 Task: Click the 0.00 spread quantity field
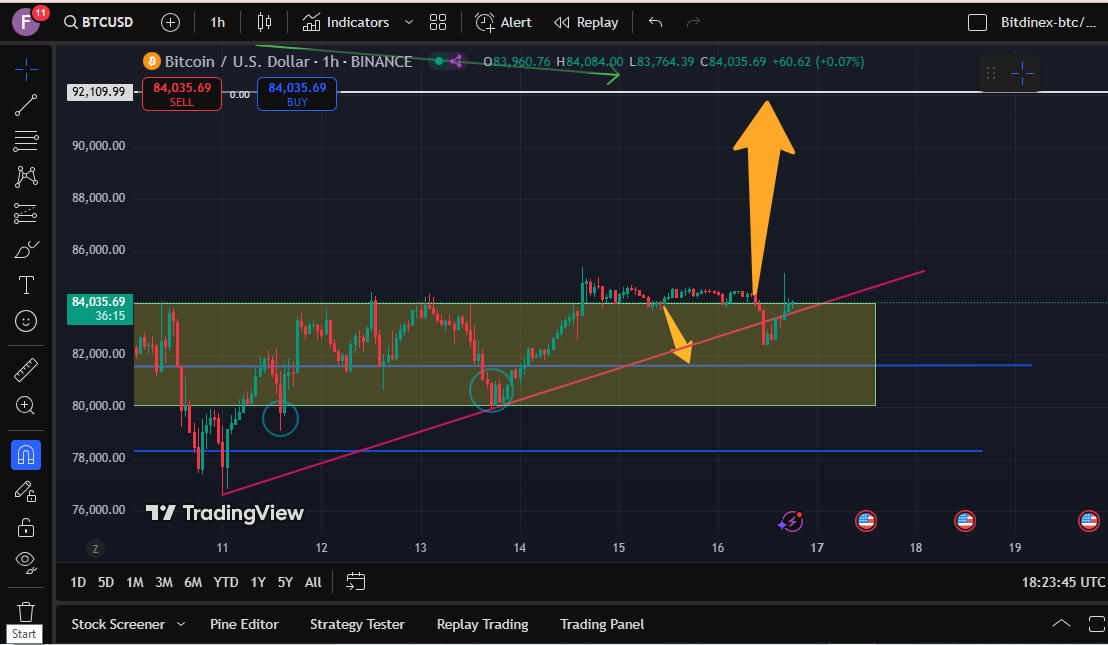pyautogui.click(x=240, y=95)
